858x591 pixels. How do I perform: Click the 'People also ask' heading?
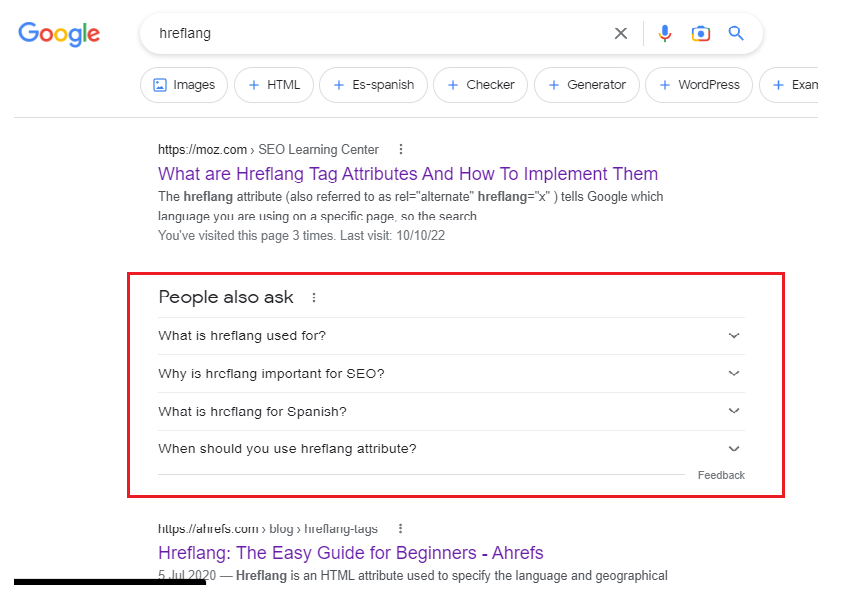click(226, 297)
